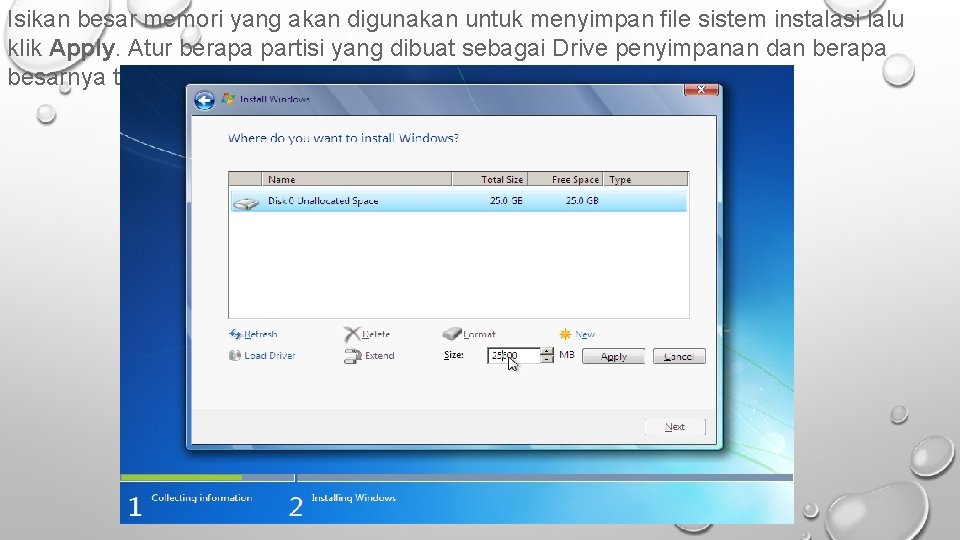
Task: Decrease size with the down spinner arrow
Action: (x=547, y=359)
